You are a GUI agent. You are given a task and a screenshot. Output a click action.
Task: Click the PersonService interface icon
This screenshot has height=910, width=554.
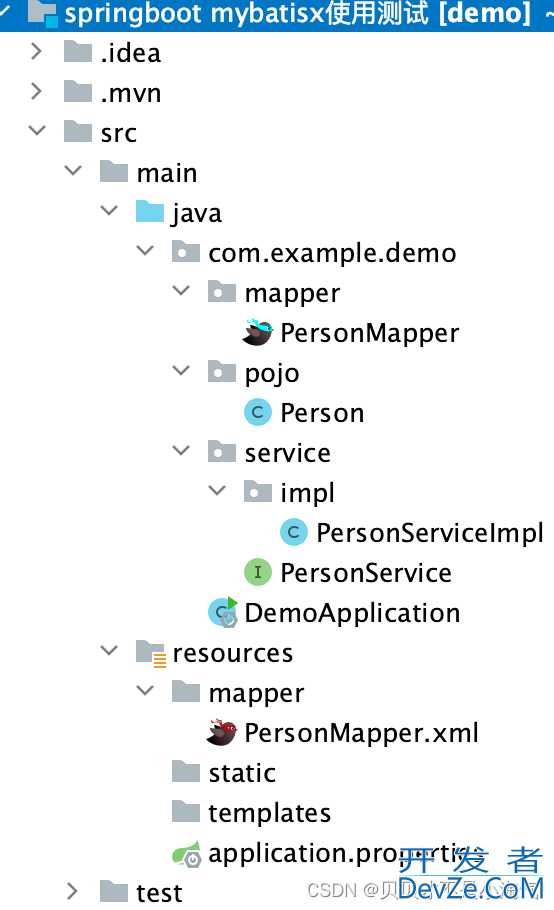258,572
